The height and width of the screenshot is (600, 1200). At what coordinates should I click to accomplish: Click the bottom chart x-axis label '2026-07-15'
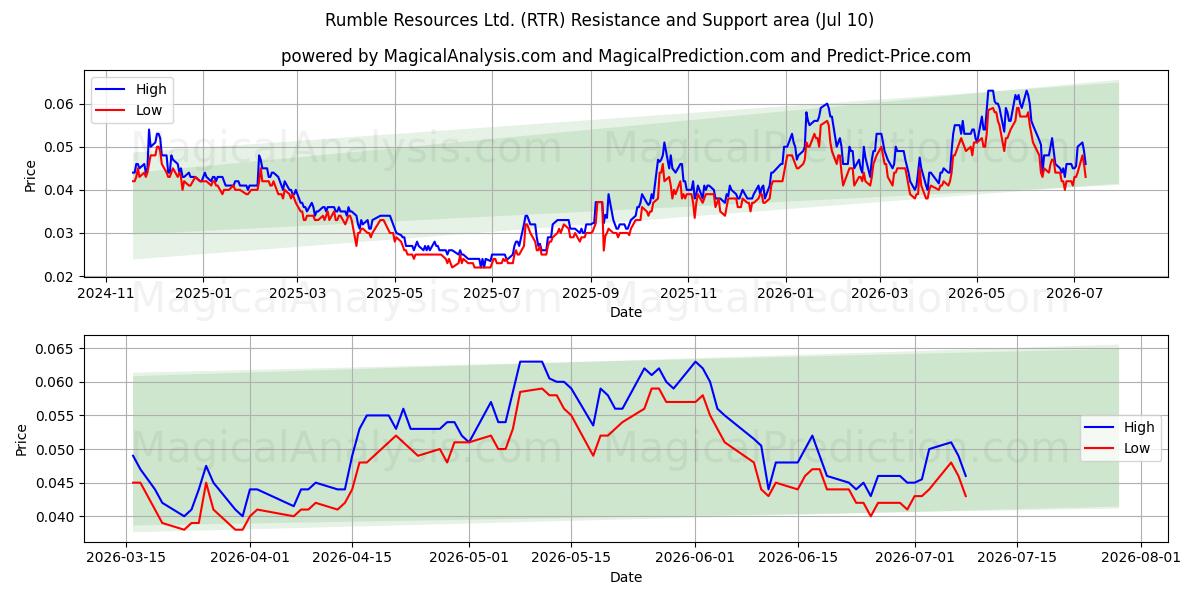coord(1016,560)
